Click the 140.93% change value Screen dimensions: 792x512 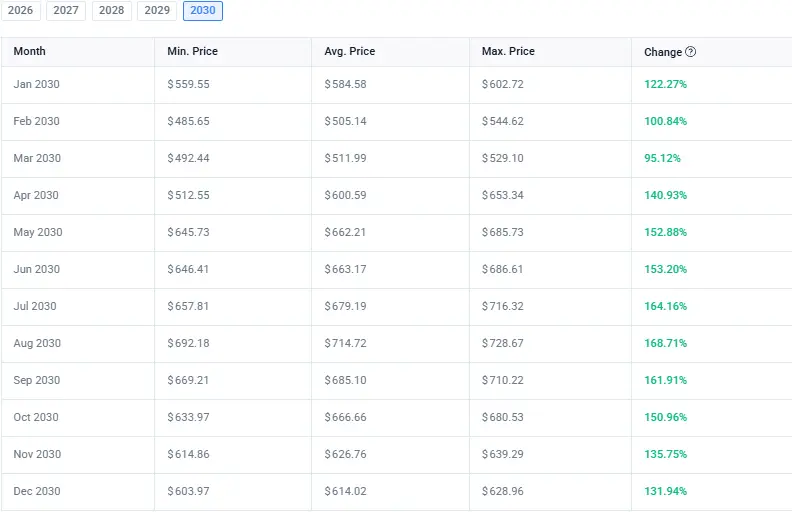665,195
